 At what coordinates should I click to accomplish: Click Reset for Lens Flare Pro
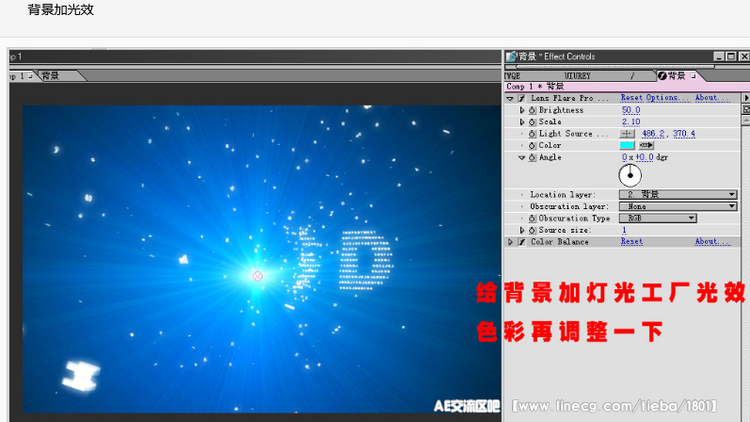coord(632,98)
